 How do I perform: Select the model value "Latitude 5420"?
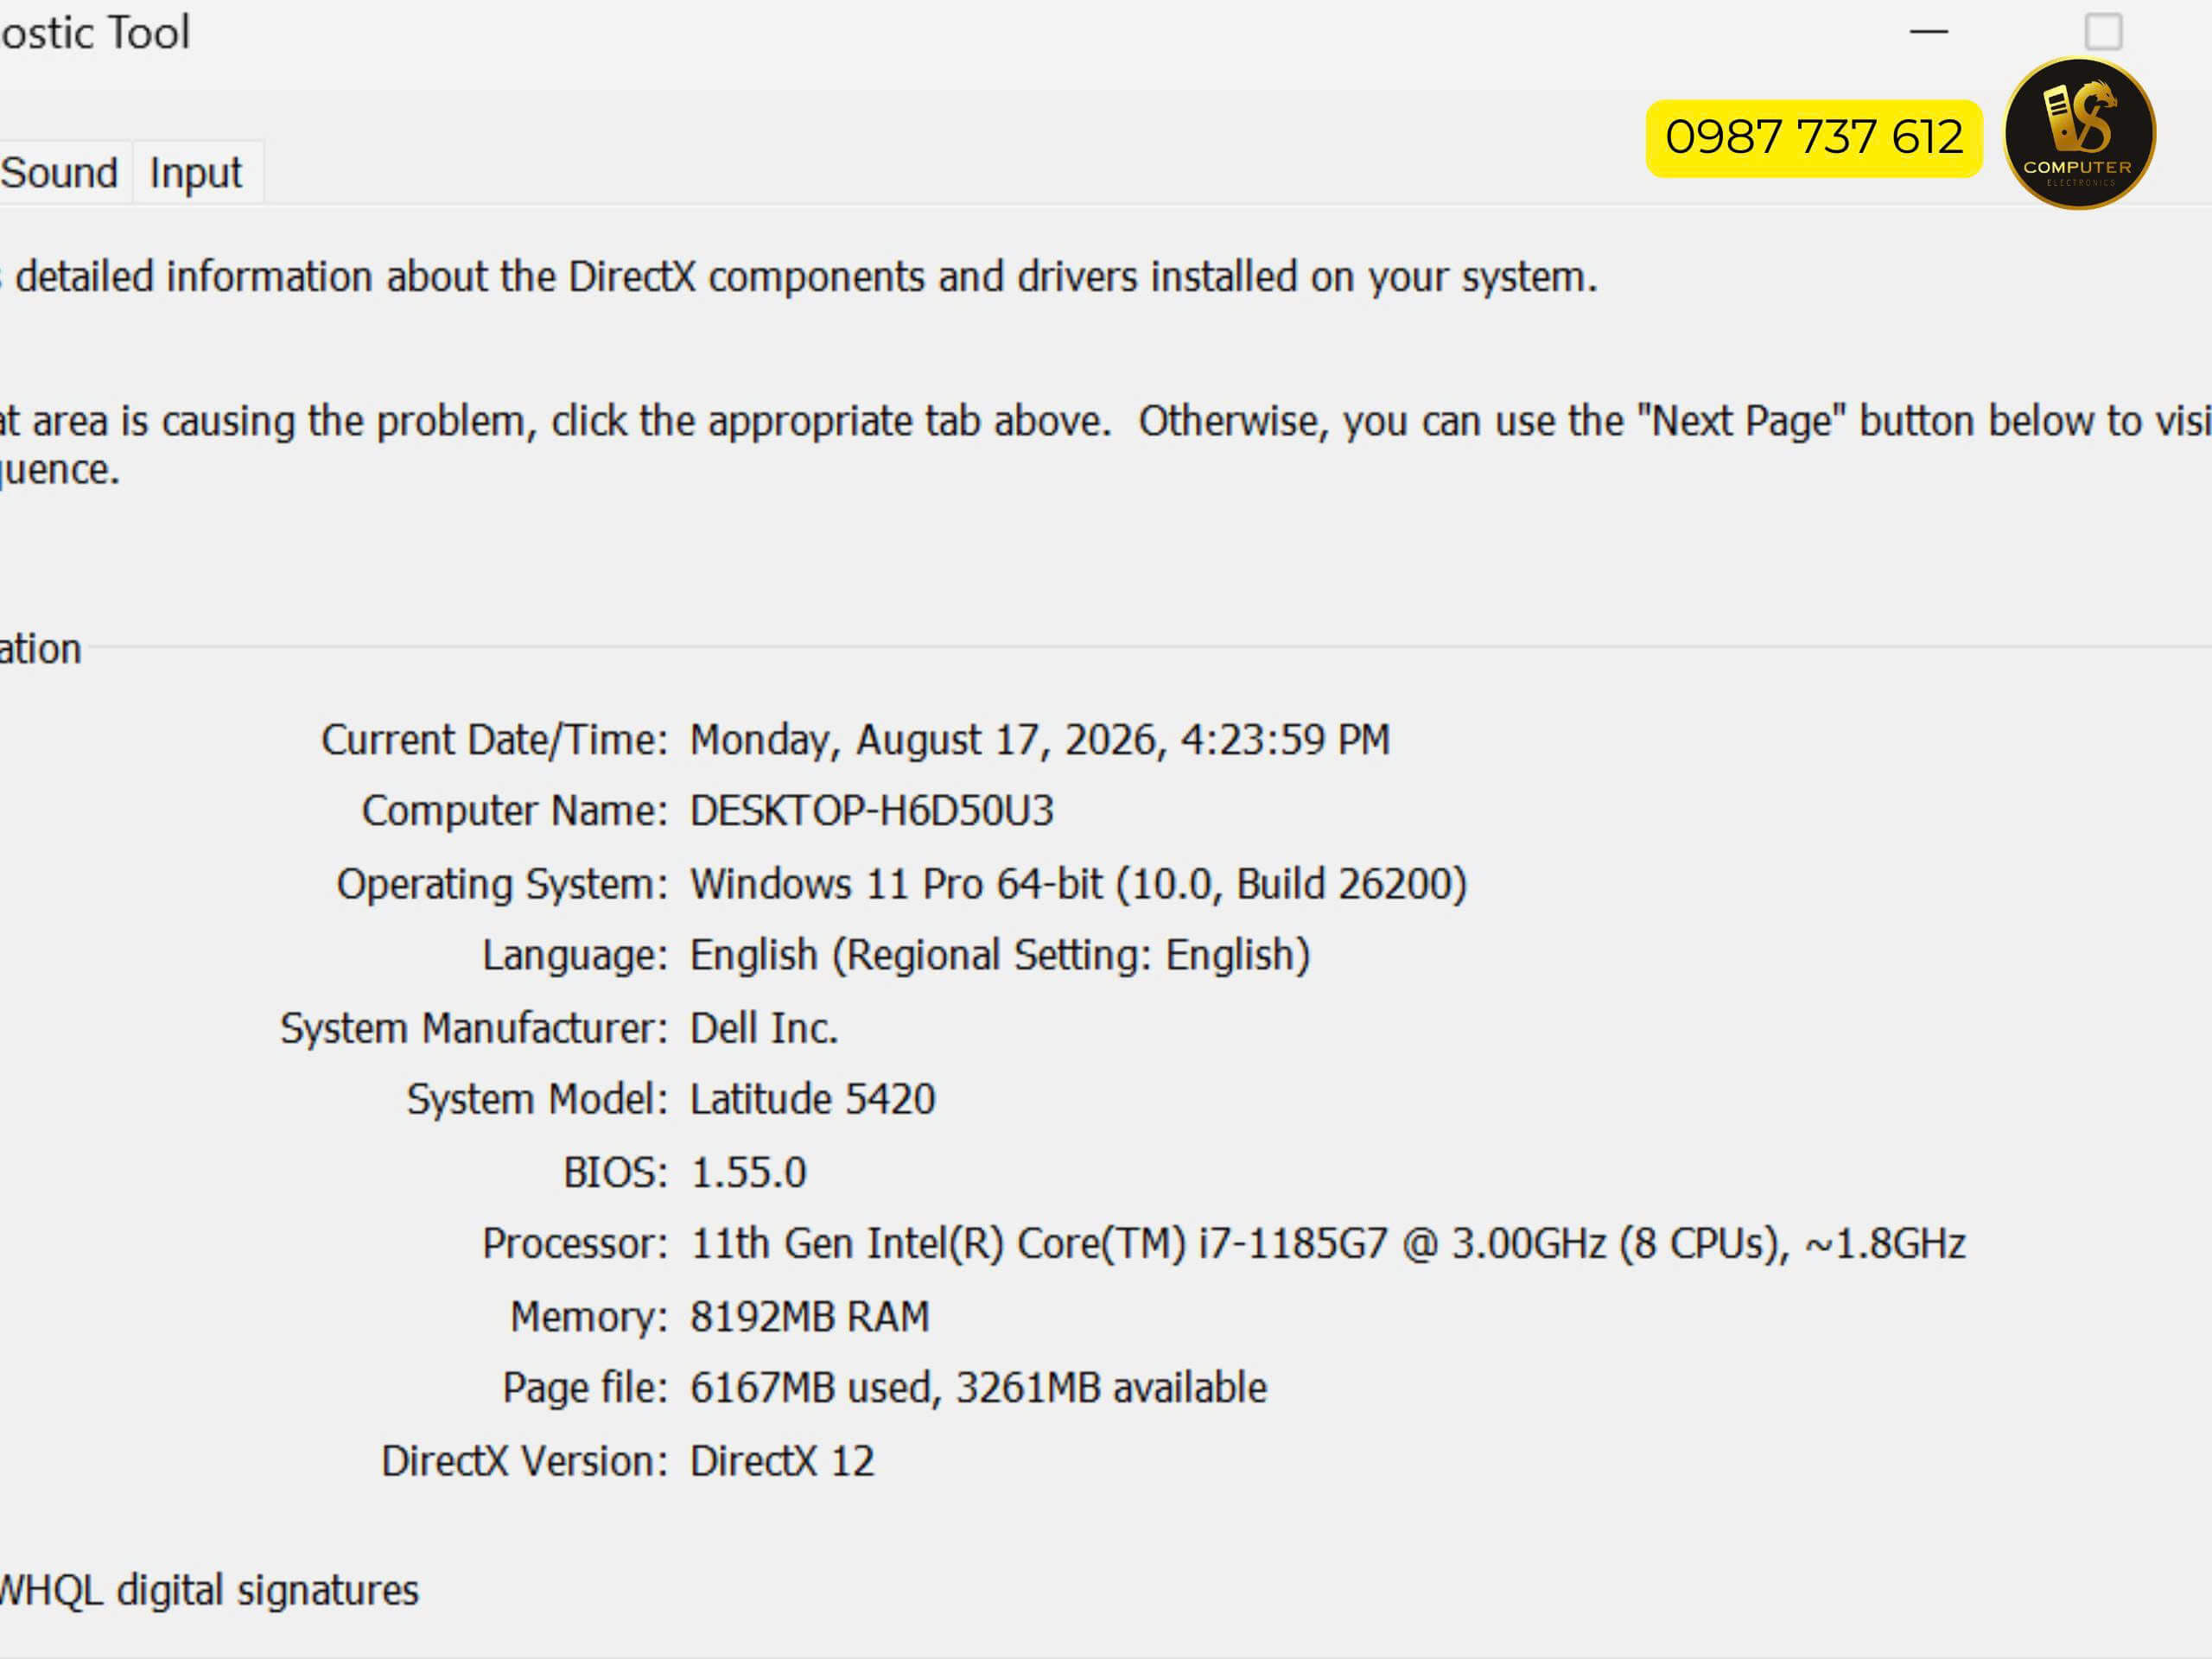[x=813, y=1100]
